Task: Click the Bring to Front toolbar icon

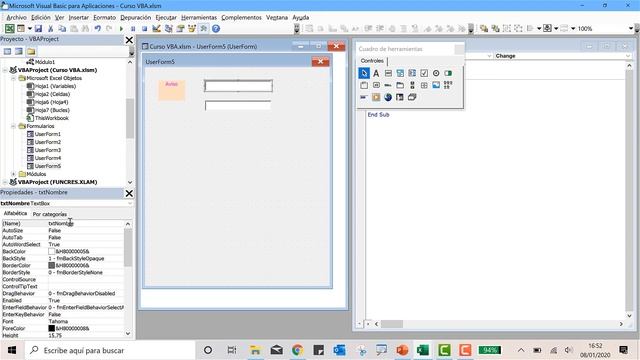Action: pyautogui.click(x=484, y=29)
